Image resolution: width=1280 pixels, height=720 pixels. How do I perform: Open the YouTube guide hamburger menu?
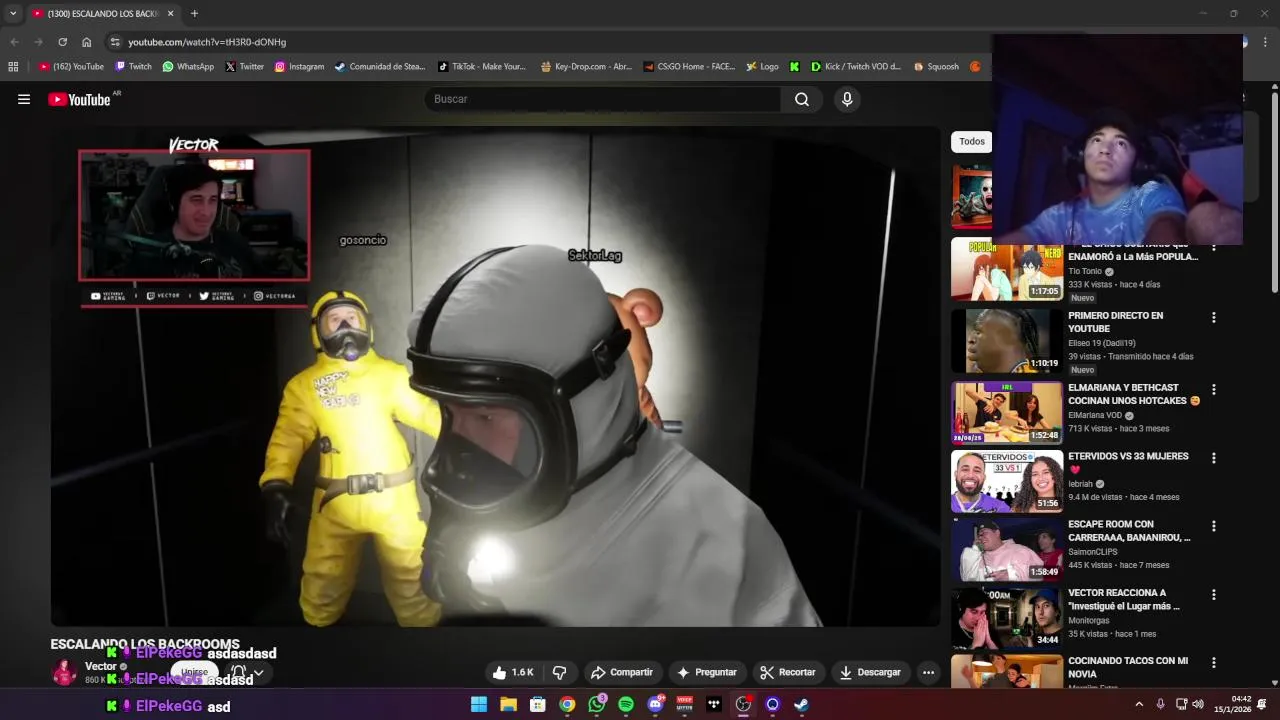tap(24, 99)
